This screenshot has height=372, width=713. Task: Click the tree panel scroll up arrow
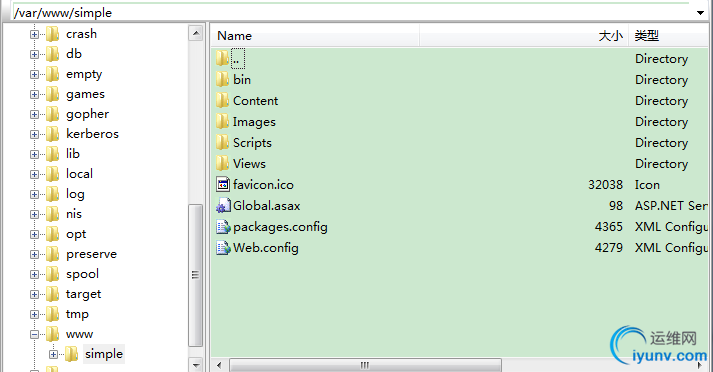pos(196,33)
